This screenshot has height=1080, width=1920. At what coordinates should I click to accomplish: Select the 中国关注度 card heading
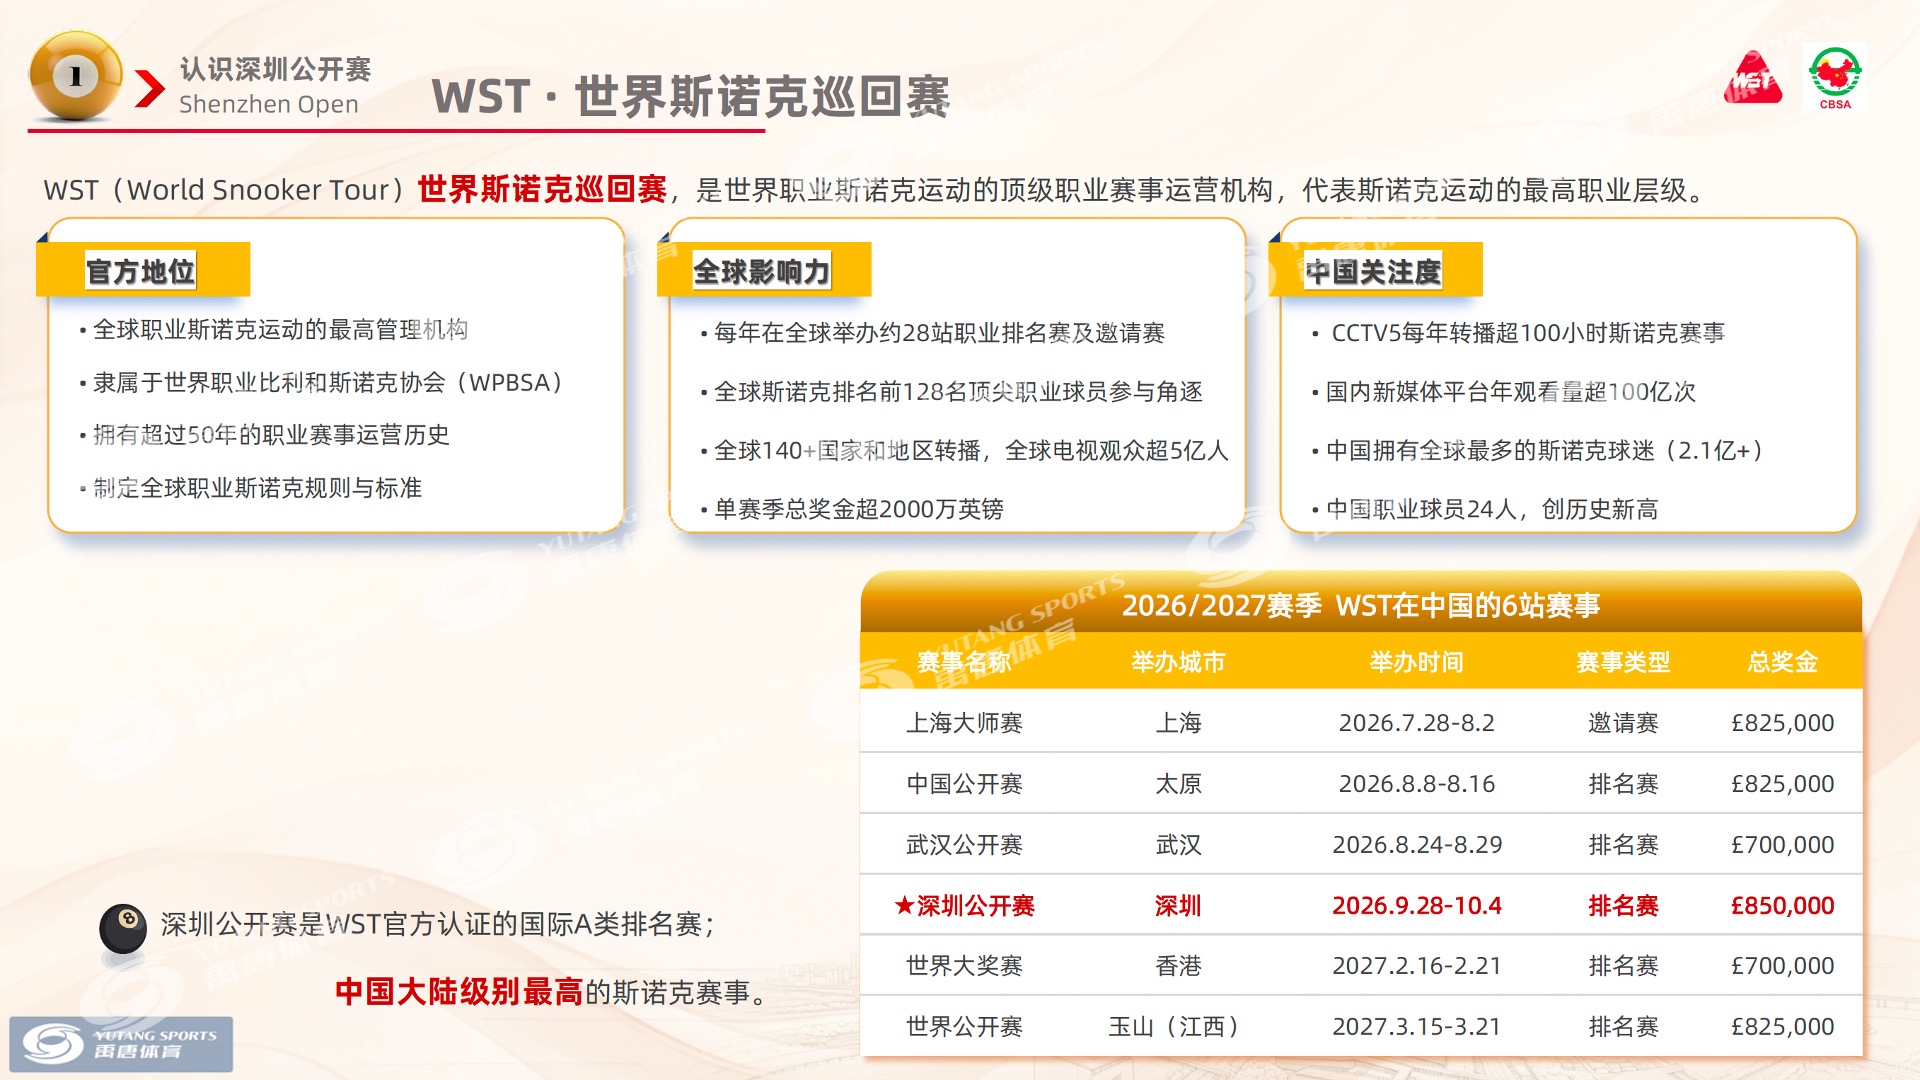[1373, 271]
